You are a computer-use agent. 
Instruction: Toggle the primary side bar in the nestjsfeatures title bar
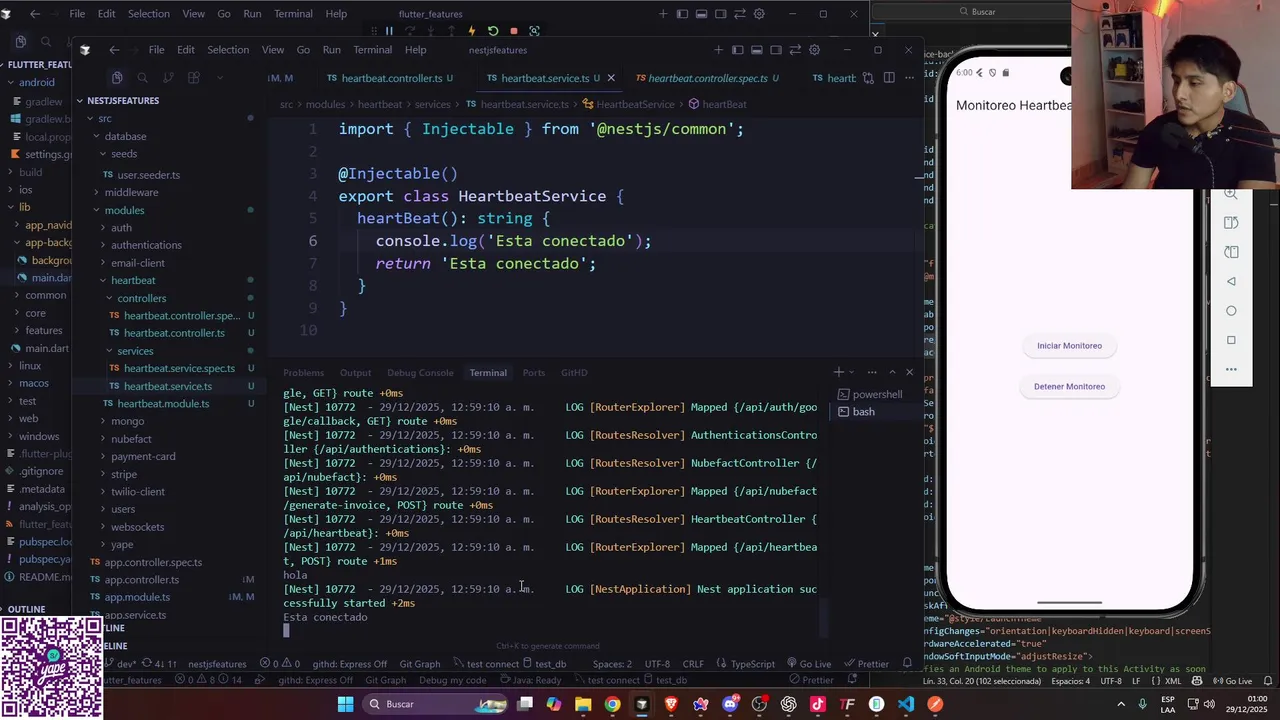click(738, 50)
